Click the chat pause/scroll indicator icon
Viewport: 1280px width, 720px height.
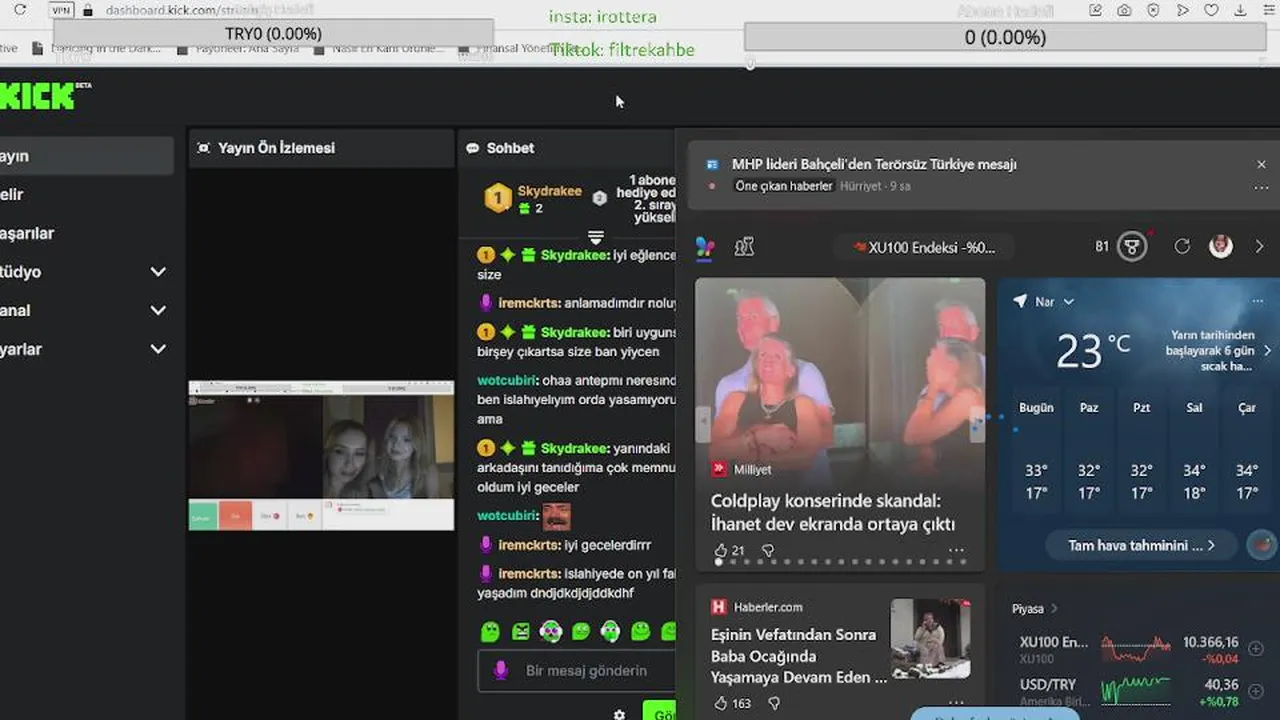595,237
